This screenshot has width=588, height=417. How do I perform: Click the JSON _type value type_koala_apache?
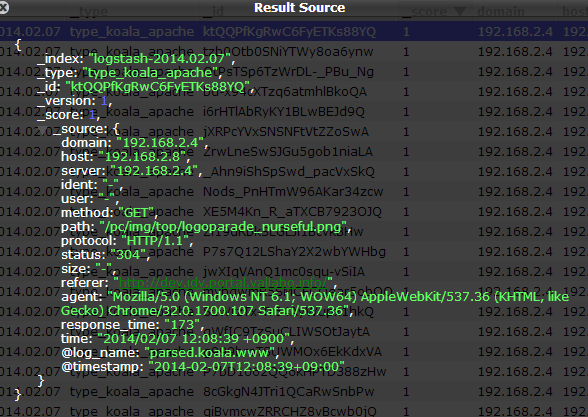[x=150, y=72]
